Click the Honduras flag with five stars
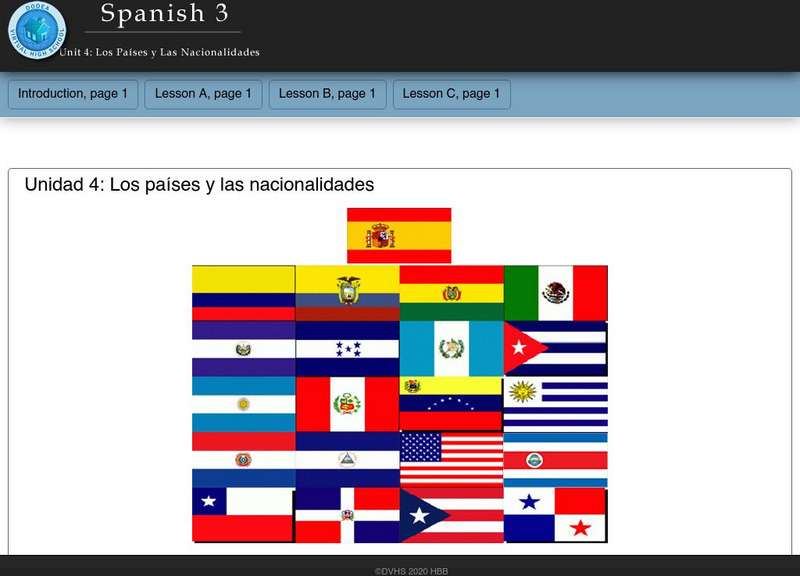This screenshot has width=800, height=576. click(x=347, y=348)
